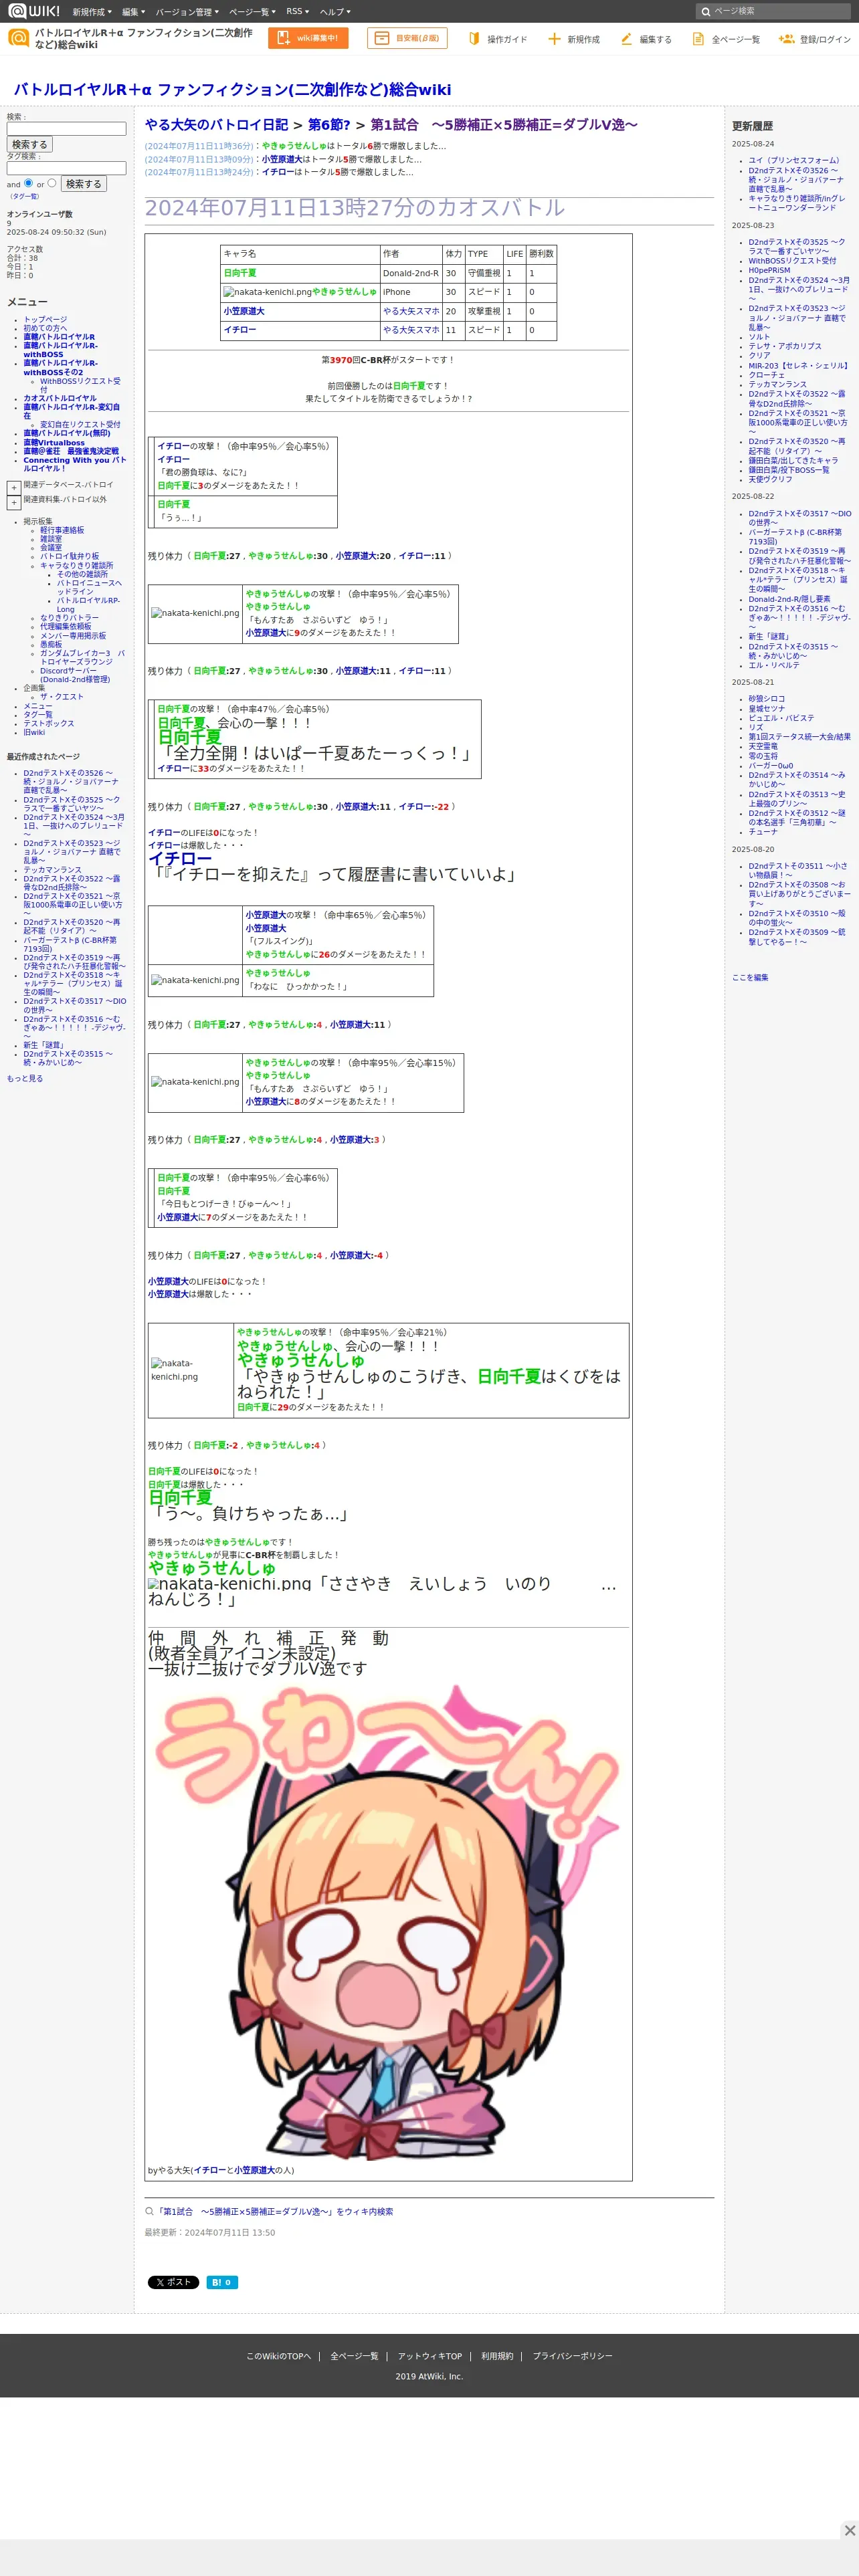Open the 操作ガイド help guide
The height and width of the screenshot is (2576, 859).
coord(497,39)
